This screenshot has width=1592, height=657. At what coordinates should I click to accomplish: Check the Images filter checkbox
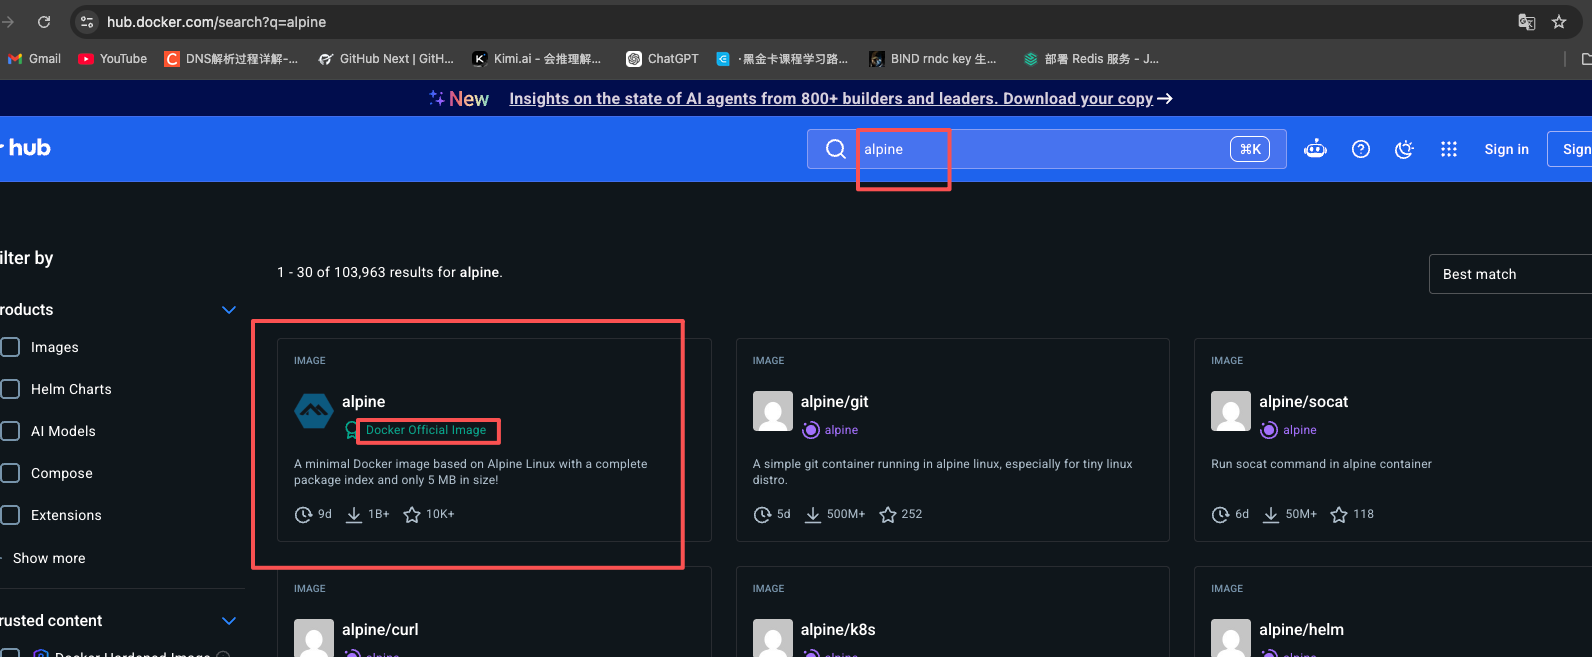[x=11, y=347]
